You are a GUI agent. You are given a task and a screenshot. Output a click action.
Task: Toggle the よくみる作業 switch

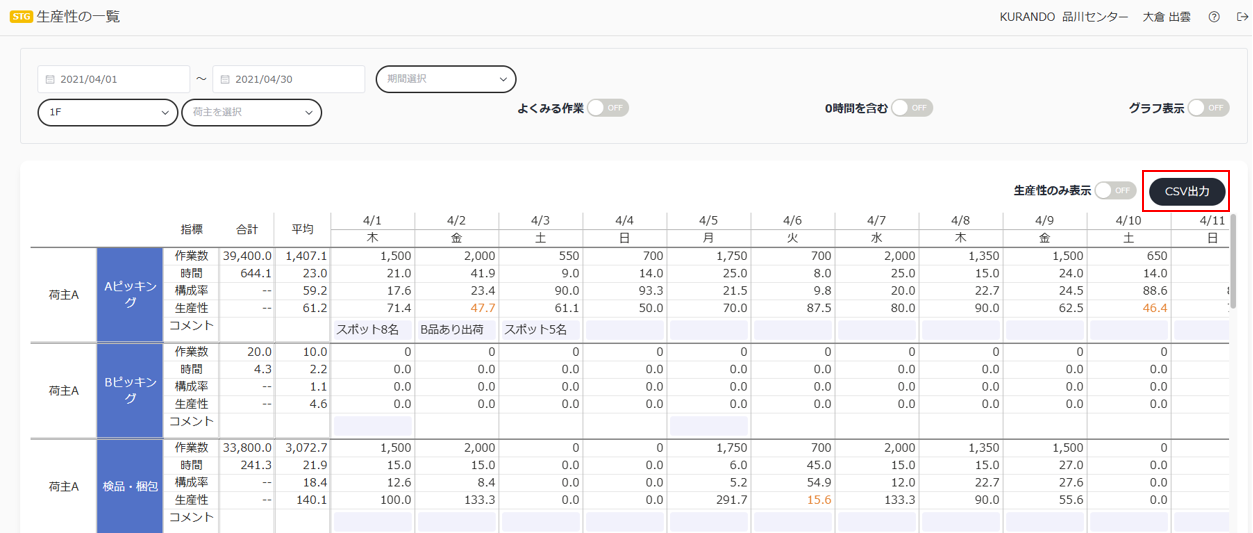608,108
